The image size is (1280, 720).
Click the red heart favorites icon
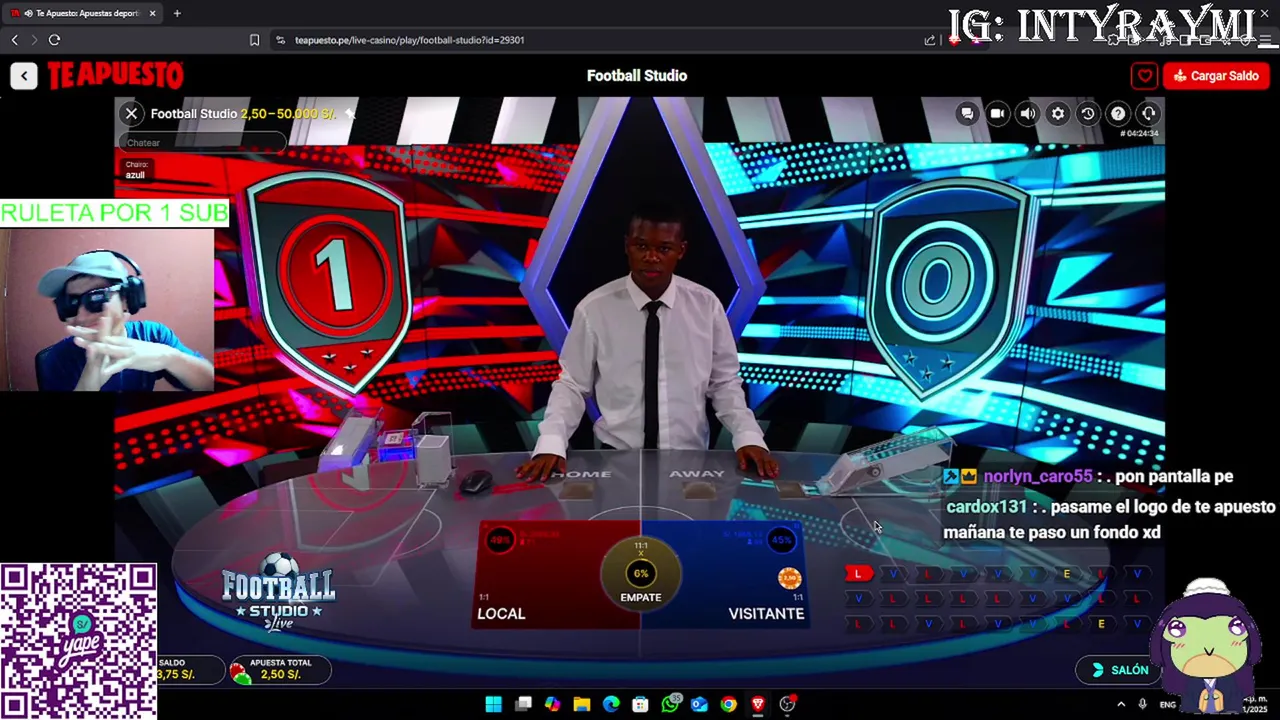[x=1144, y=76]
